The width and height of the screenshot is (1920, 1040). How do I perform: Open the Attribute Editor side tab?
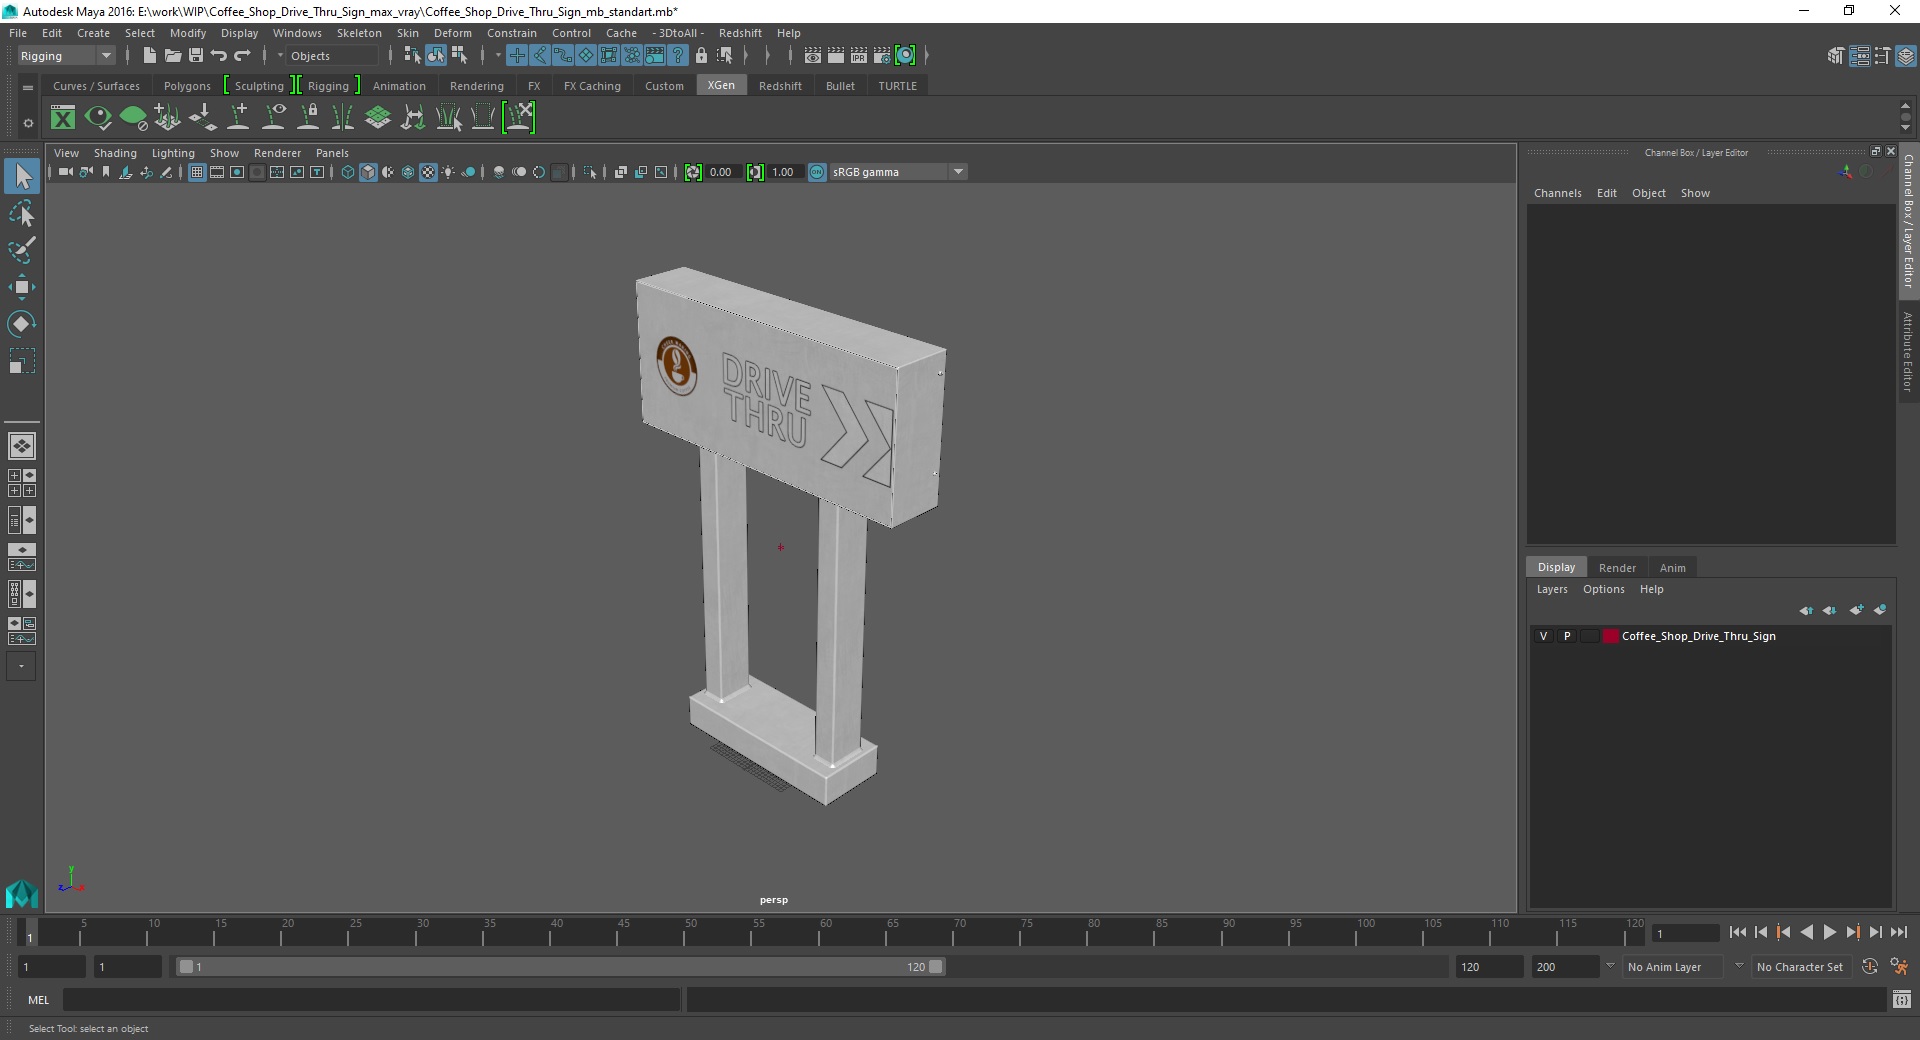pyautogui.click(x=1908, y=351)
